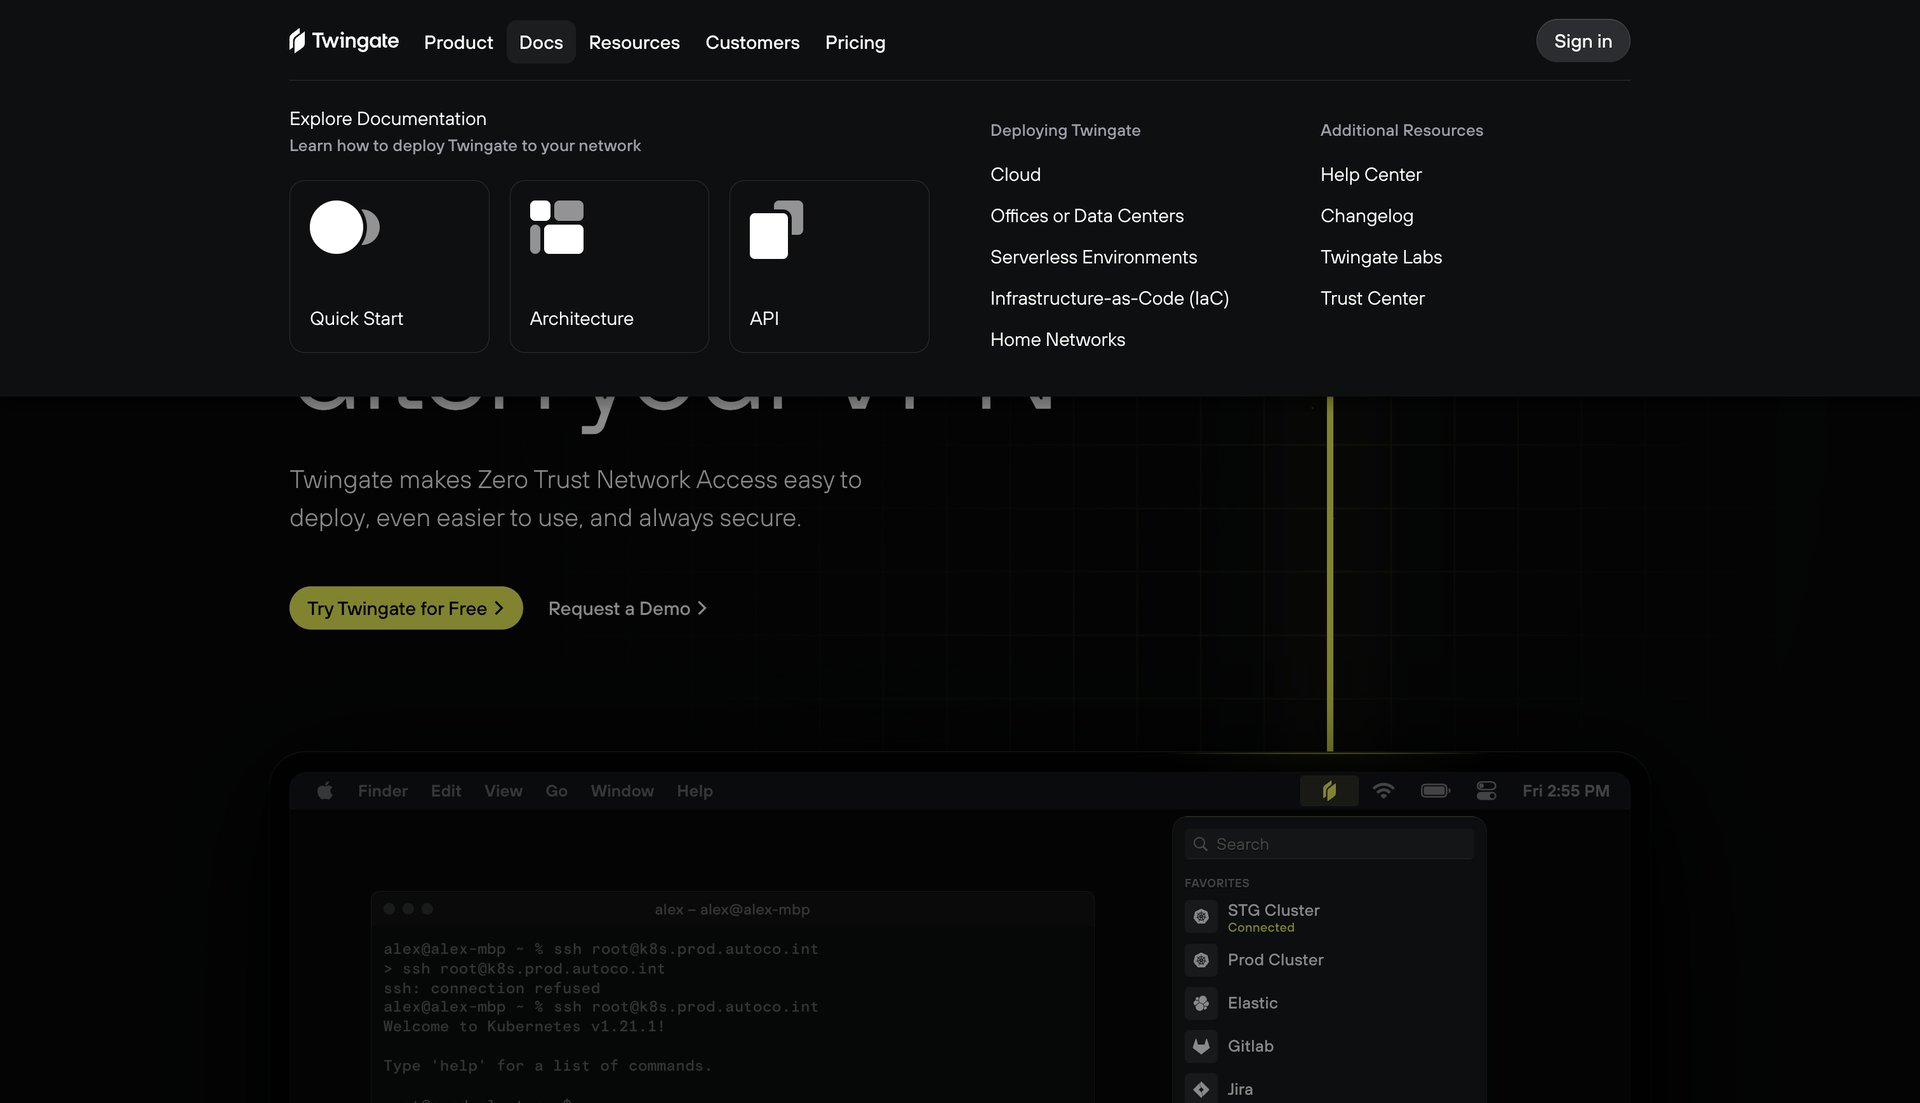Open the Apple menu in the mockup
Image resolution: width=1920 pixels, height=1103 pixels.
(x=323, y=790)
